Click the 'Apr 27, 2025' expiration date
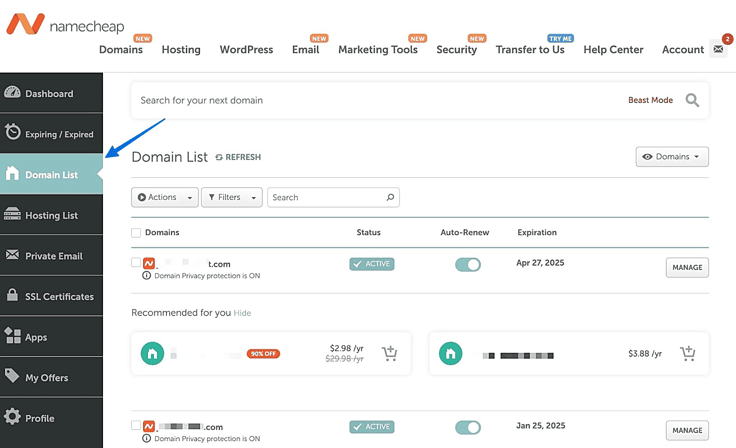Image resolution: width=736 pixels, height=448 pixels. pyautogui.click(x=540, y=263)
